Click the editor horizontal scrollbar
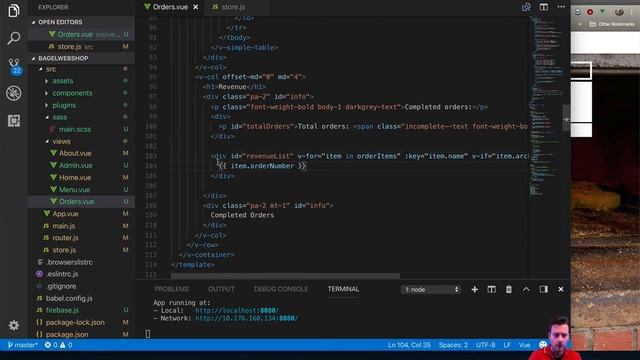This screenshot has width=640, height=360. [285, 276]
